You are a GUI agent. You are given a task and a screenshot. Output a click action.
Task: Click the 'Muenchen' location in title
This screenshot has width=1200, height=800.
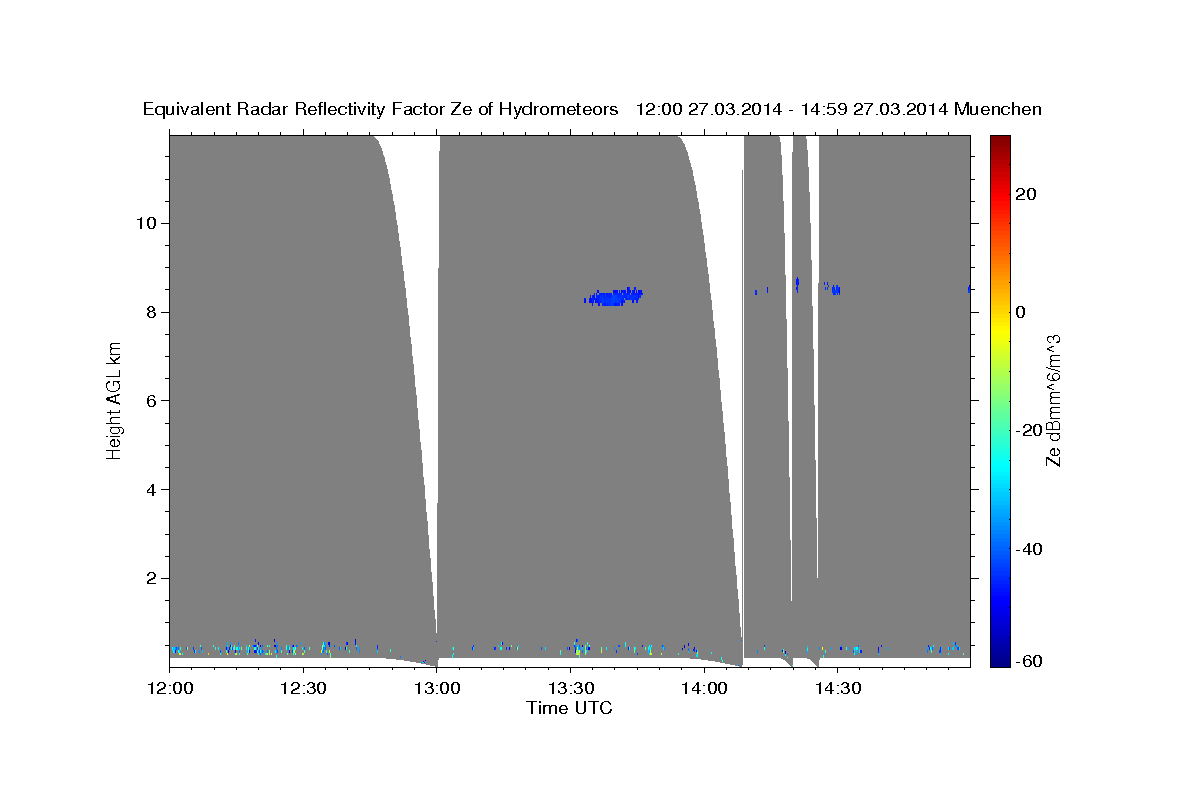tap(998, 110)
